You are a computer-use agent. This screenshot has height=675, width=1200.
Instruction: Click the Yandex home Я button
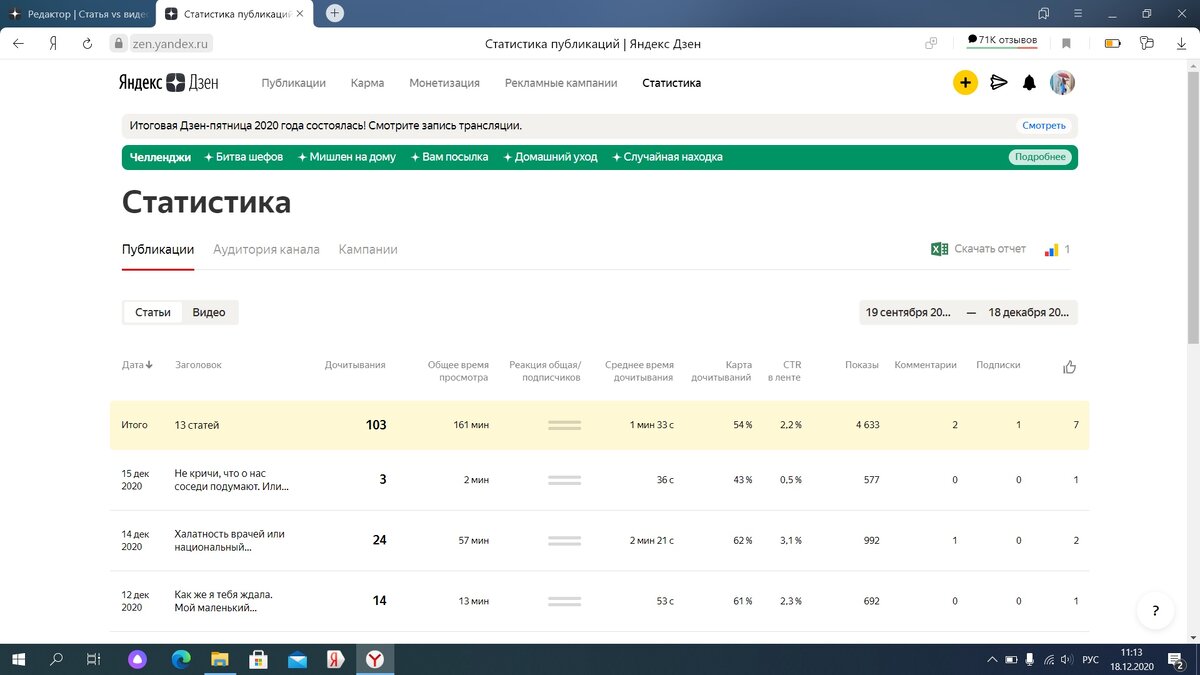coord(52,43)
